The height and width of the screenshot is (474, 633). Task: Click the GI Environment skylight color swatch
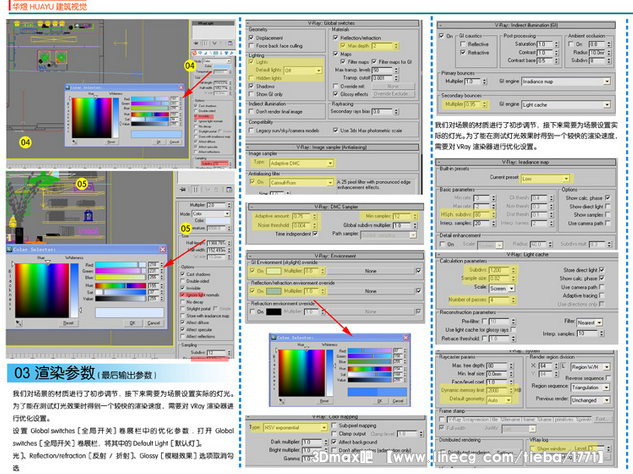[273, 271]
